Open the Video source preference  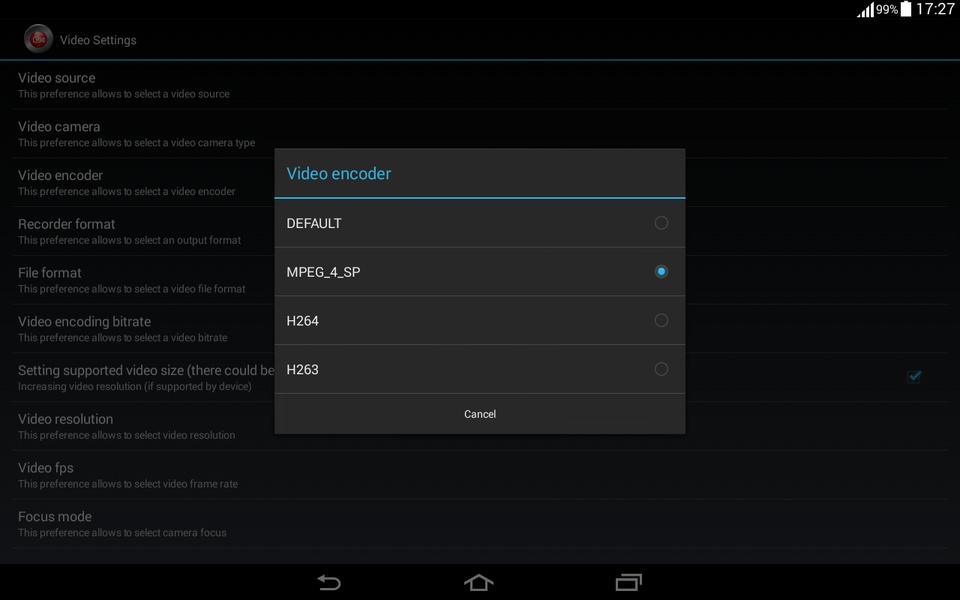coord(480,85)
